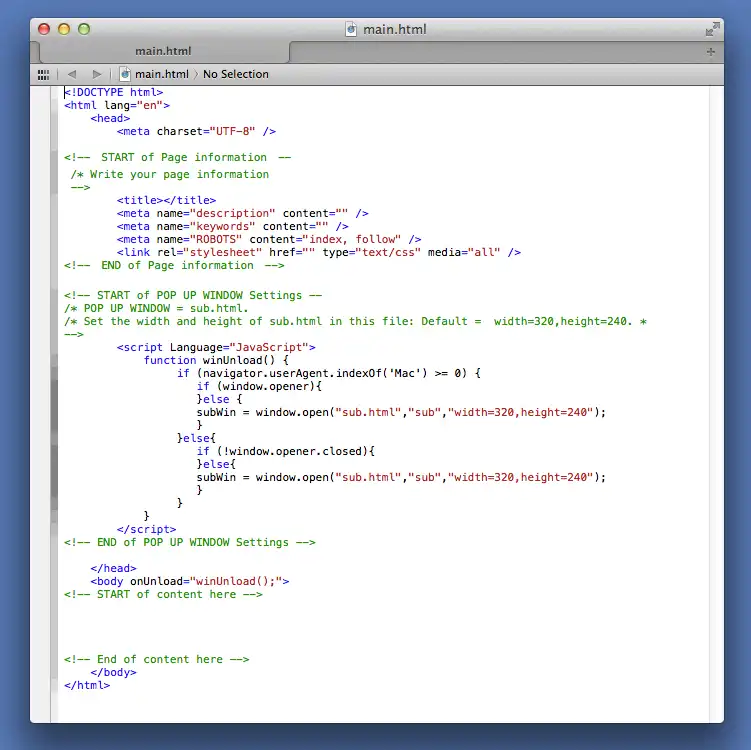Click the main.html file icon in jump bar

click(x=125, y=74)
